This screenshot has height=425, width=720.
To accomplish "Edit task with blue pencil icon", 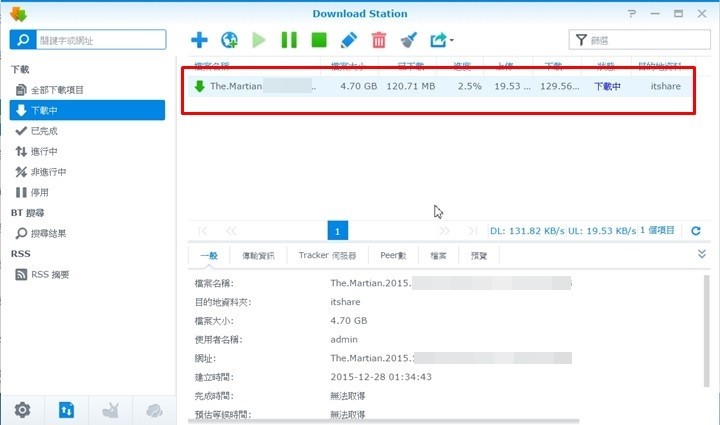I will pos(349,40).
